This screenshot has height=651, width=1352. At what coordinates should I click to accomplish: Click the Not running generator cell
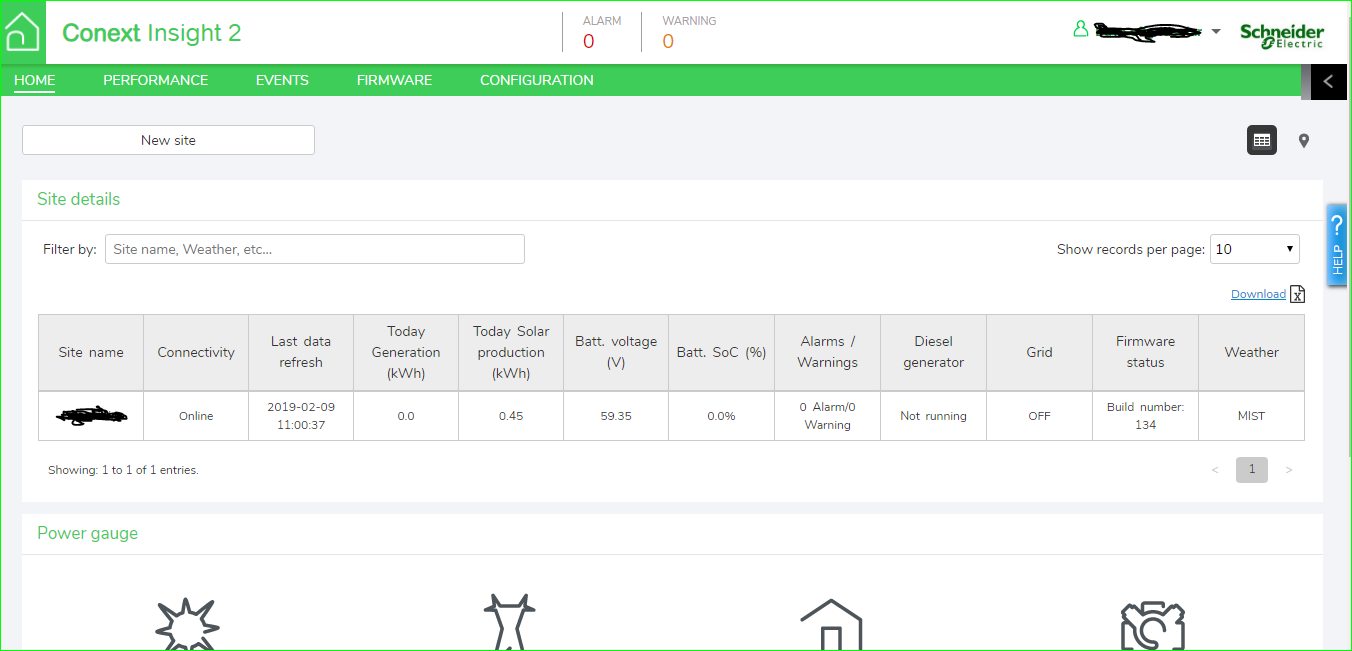tap(934, 416)
